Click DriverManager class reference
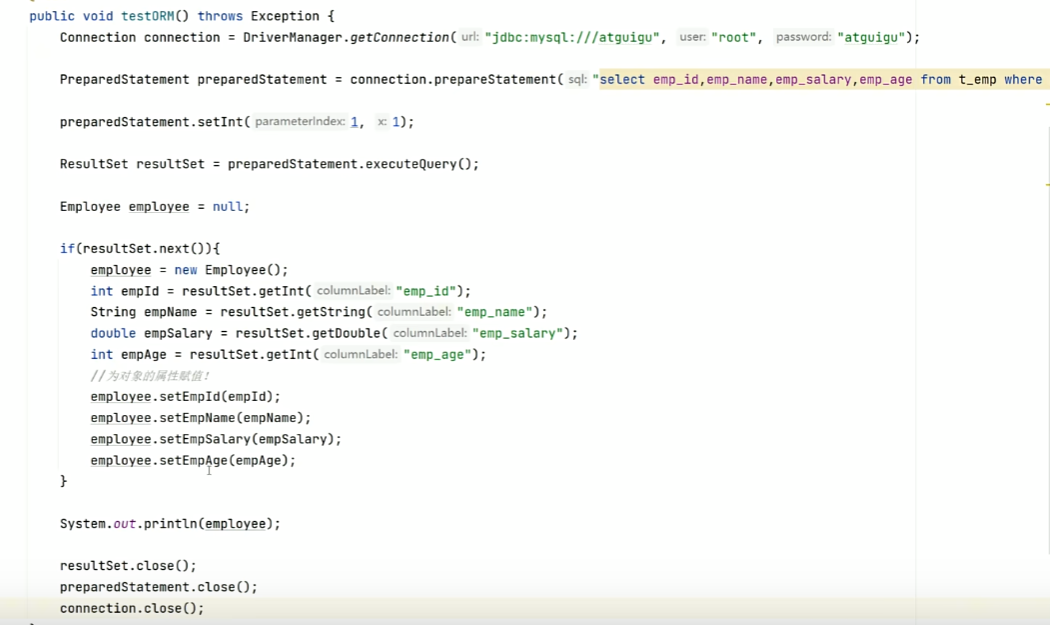Image resolution: width=1050 pixels, height=625 pixels. point(293,38)
